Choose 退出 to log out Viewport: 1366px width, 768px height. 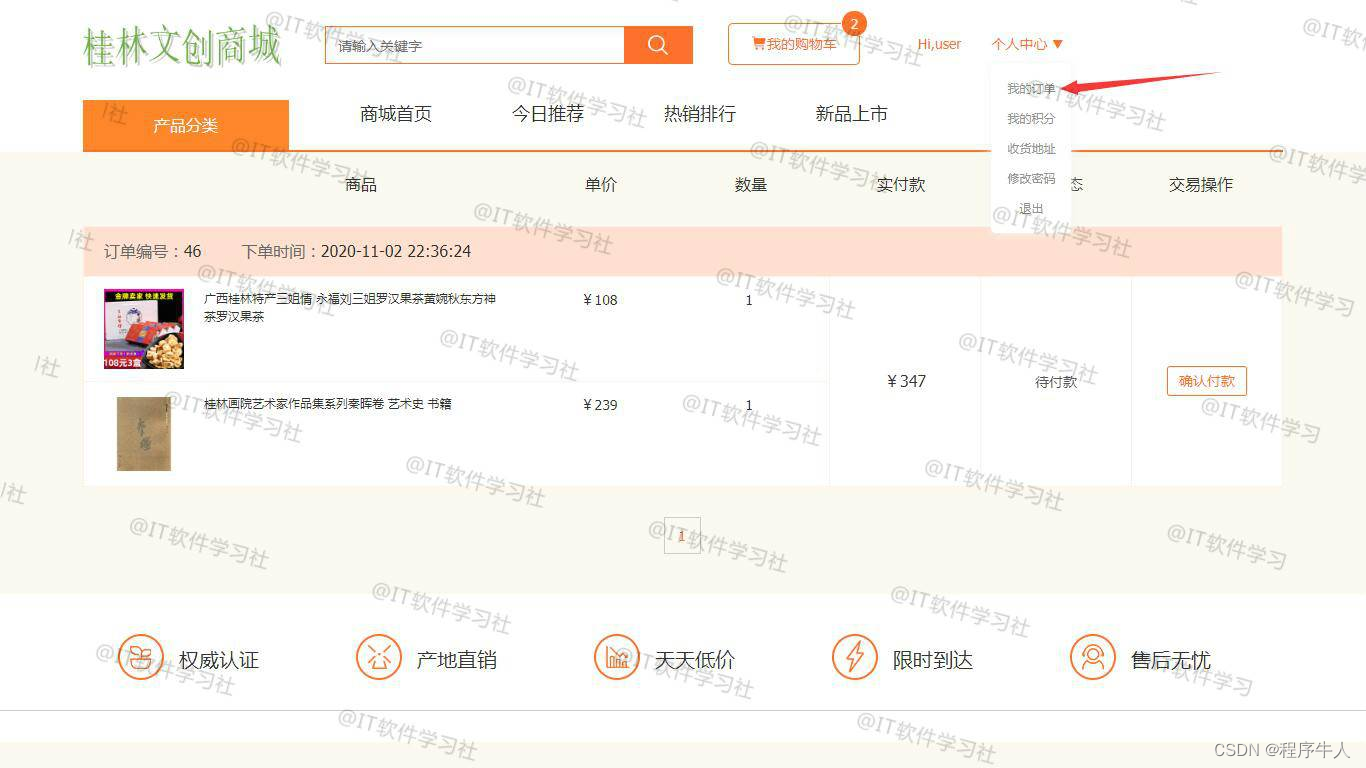1031,209
